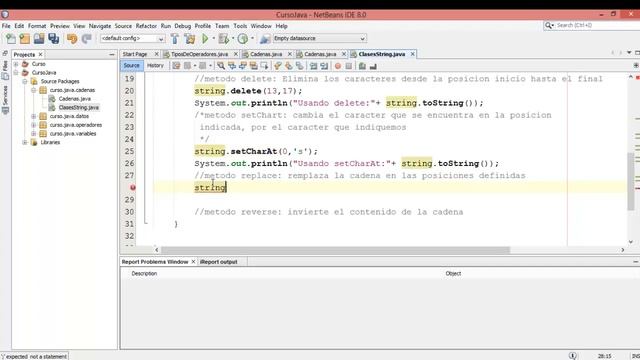Click the Debug Project toolbar icon
The image size is (640, 360).
pos(224,39)
